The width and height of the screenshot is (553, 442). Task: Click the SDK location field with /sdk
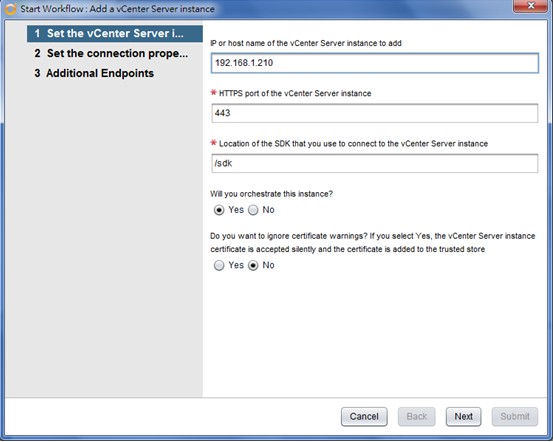coord(375,163)
